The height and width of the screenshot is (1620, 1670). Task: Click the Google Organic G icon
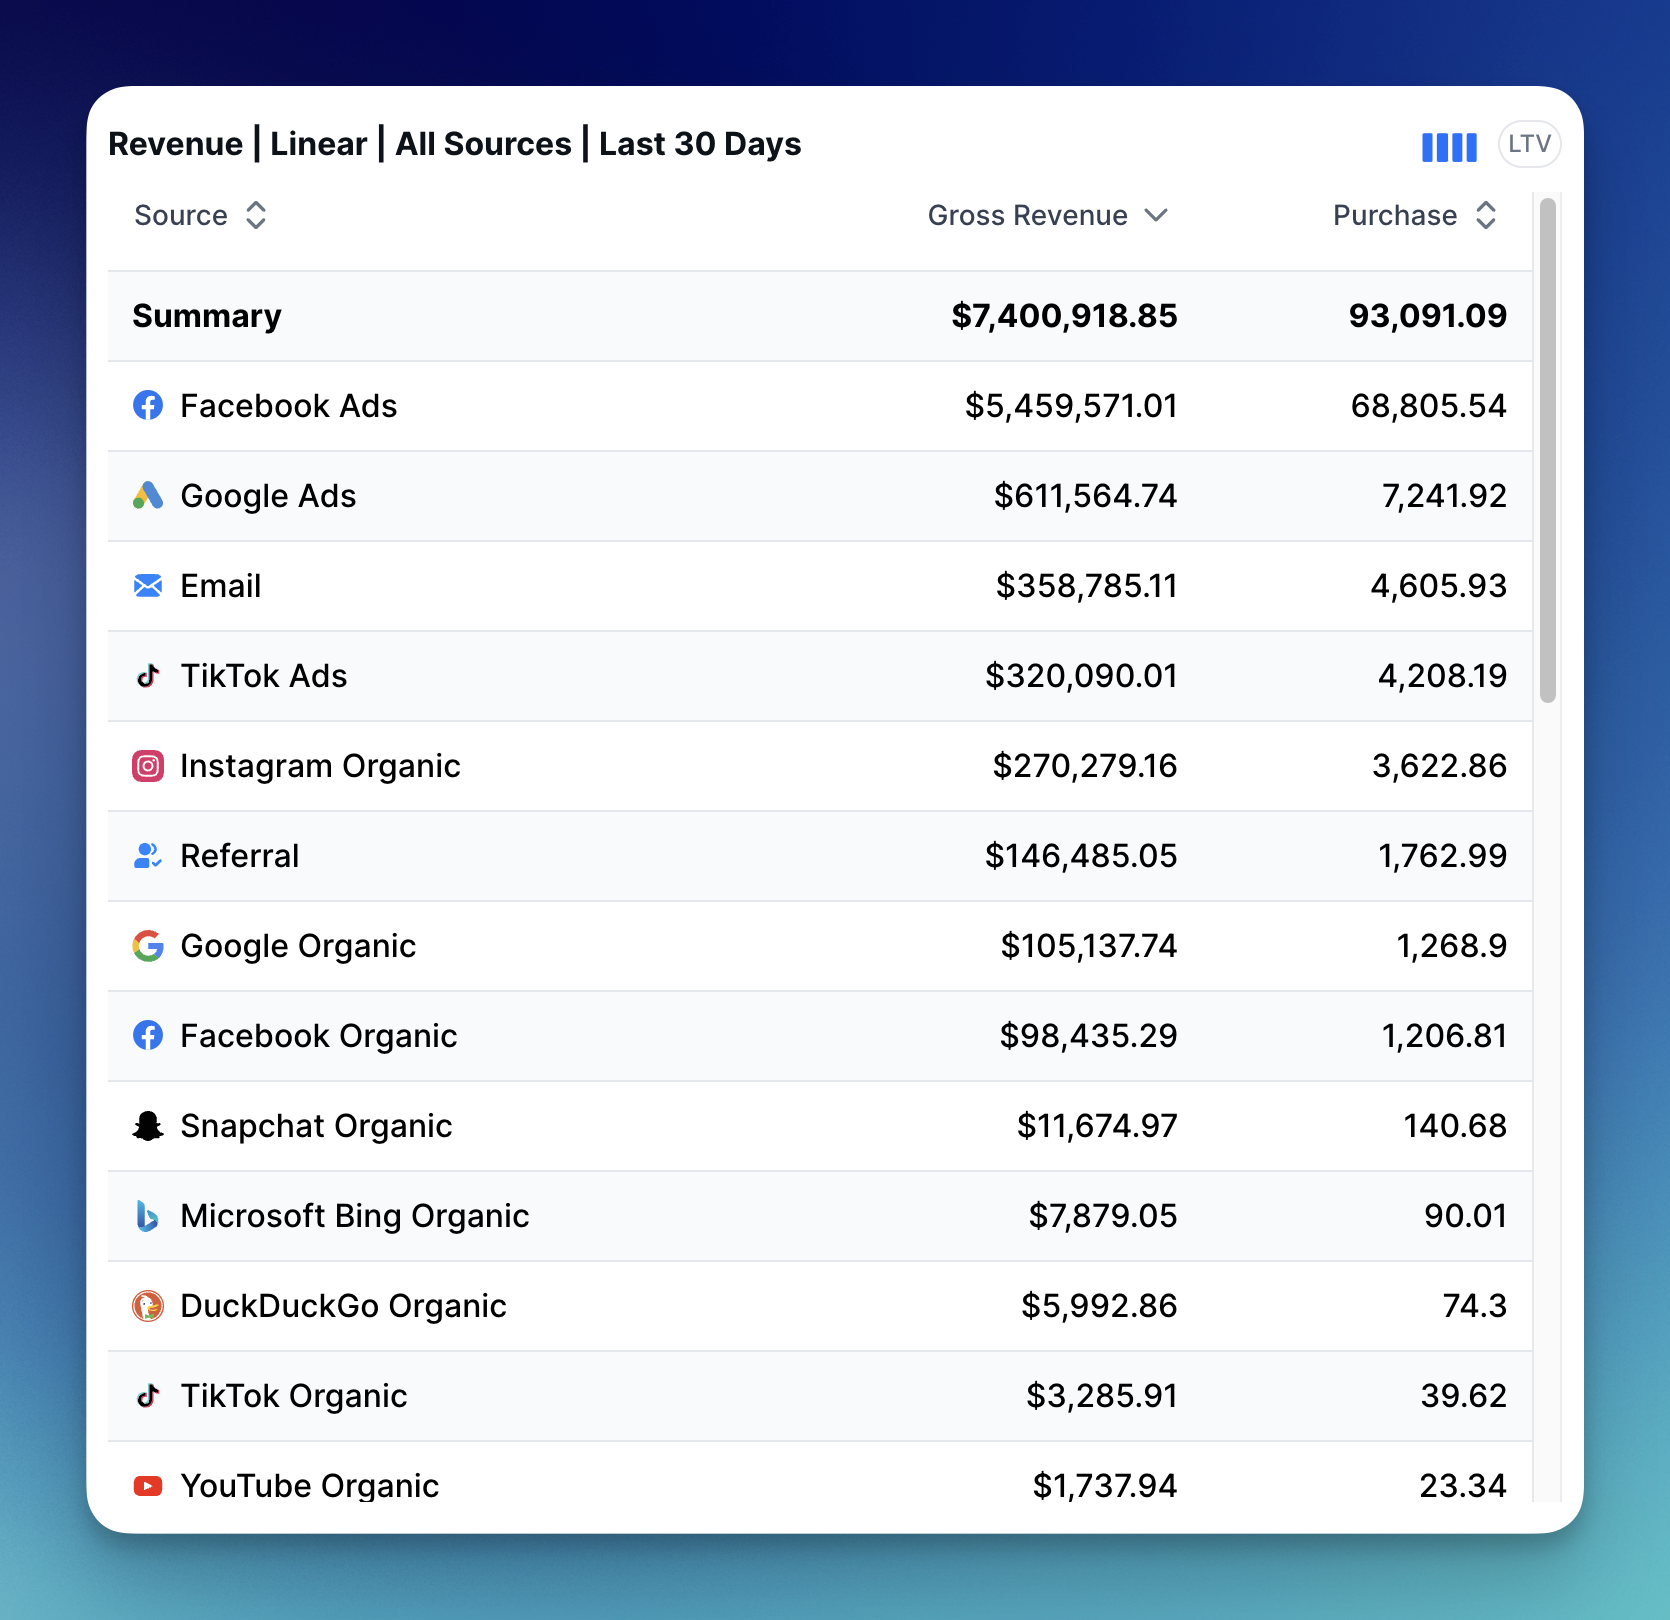(148, 946)
